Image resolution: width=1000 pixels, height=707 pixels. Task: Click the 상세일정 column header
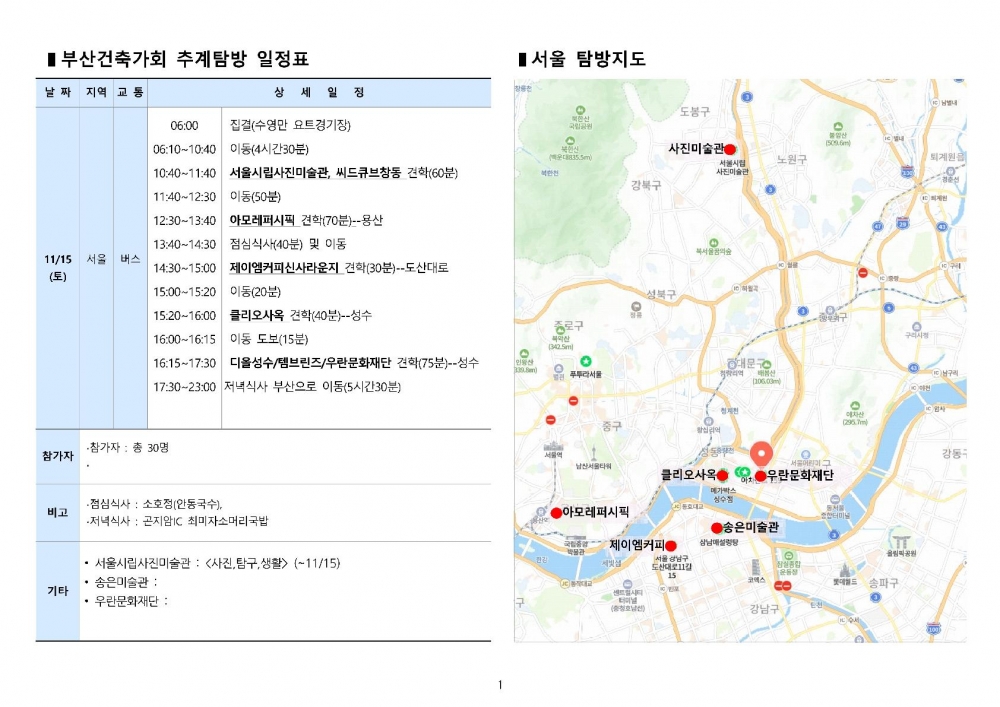[x=319, y=93]
